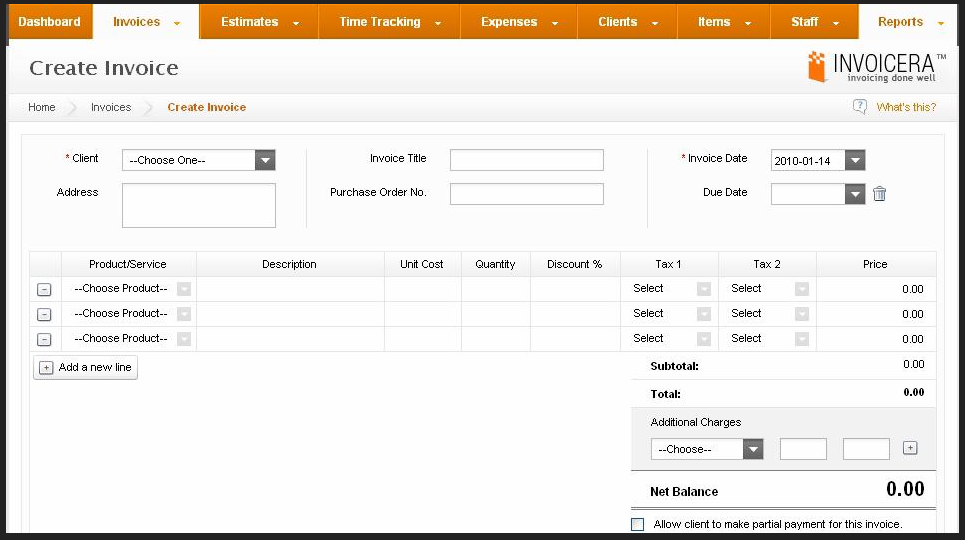Open the Time Tracking menu tab

click(390, 22)
